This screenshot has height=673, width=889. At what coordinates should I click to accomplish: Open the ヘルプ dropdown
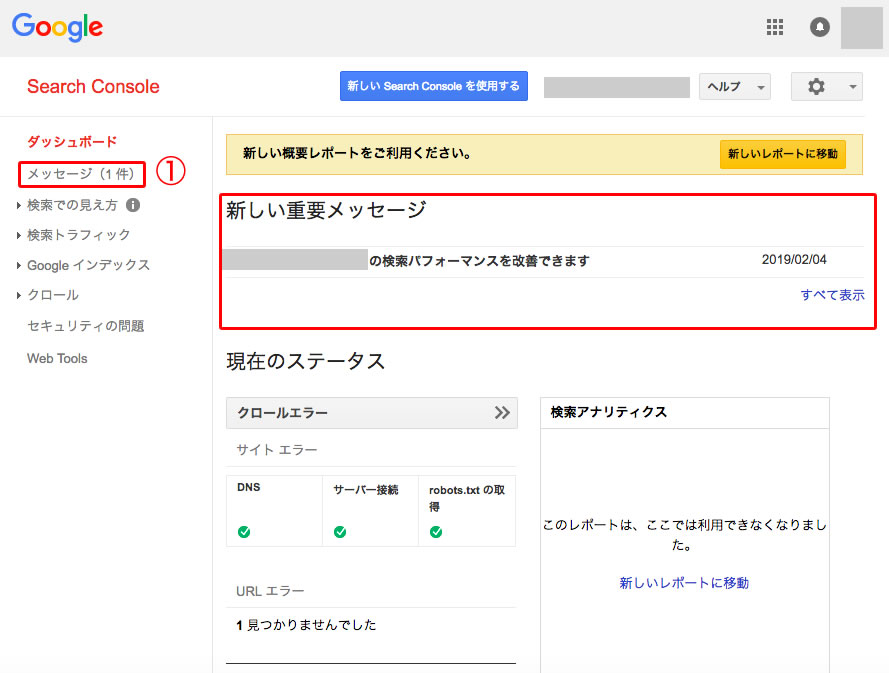(x=734, y=87)
